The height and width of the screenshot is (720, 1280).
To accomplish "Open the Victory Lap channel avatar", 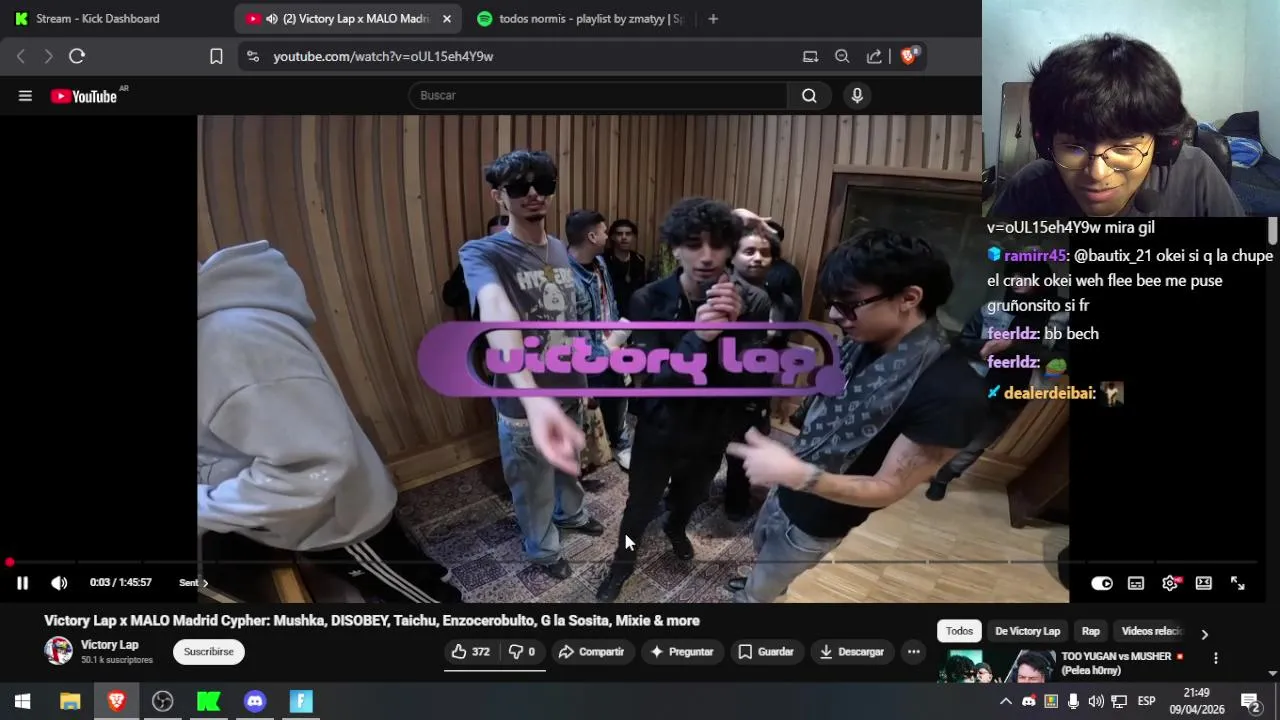I will [x=58, y=651].
